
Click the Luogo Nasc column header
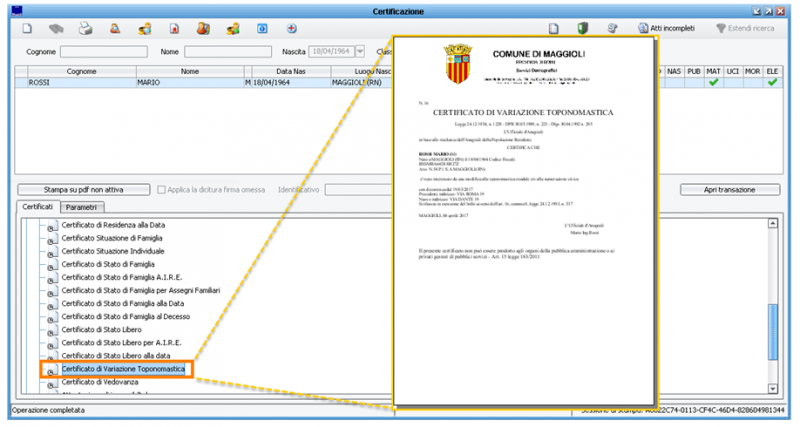361,71
